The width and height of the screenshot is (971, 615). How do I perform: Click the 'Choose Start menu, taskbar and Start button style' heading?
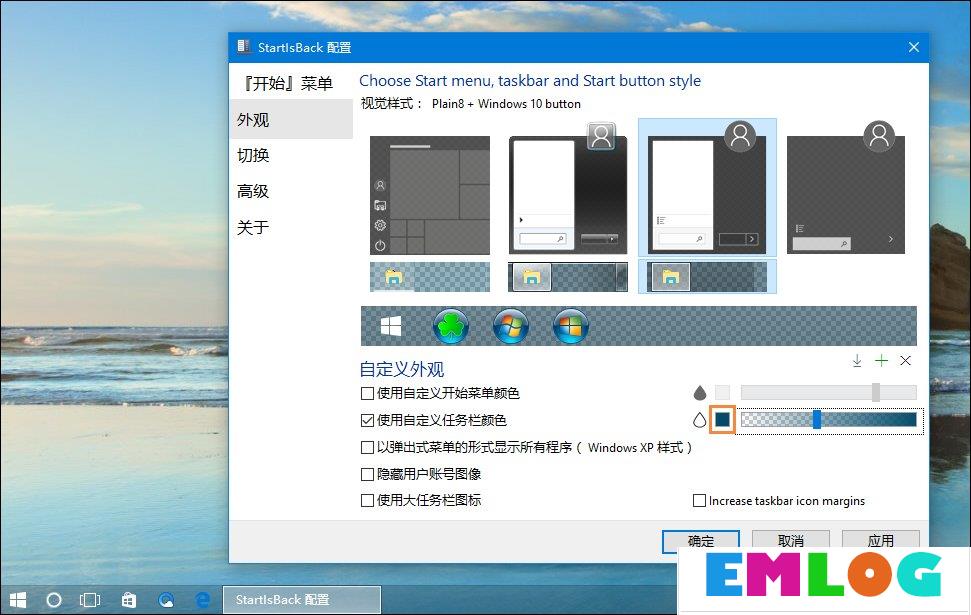(x=530, y=81)
